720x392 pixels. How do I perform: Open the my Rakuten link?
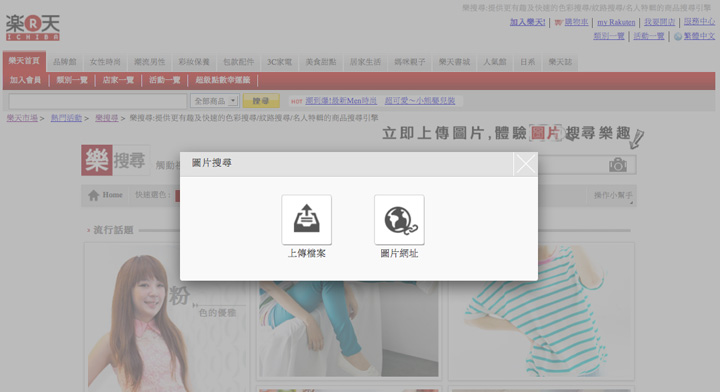(x=616, y=22)
